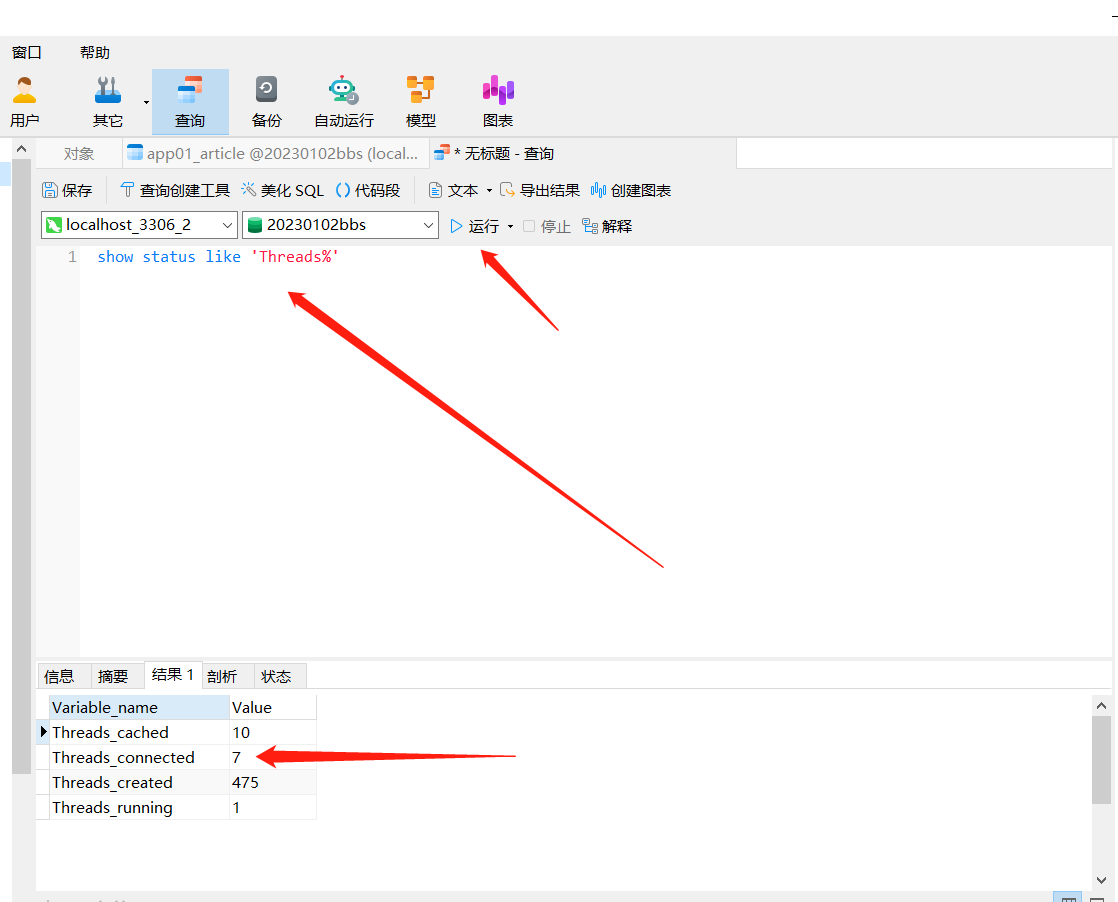Image resolution: width=1118 pixels, height=902 pixels.
Task: Click 导出结果 export results
Action: click(540, 190)
